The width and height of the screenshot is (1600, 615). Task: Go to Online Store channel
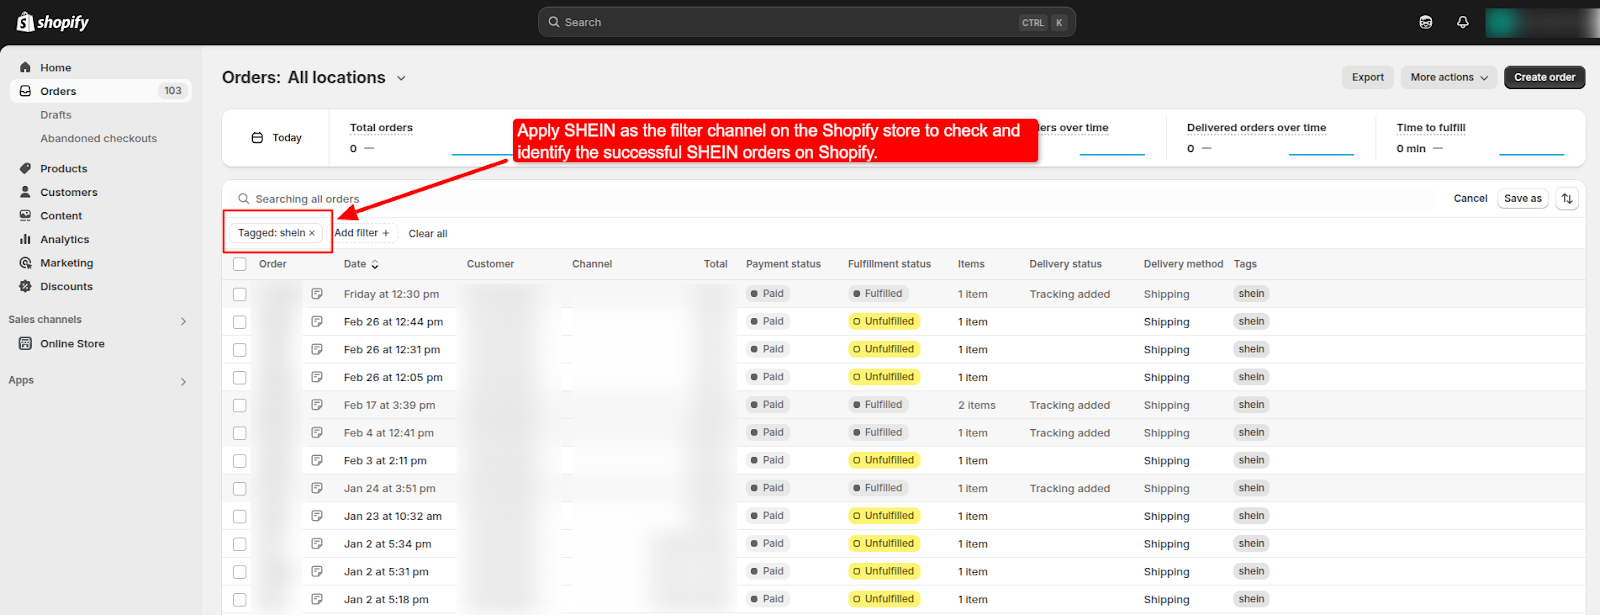click(72, 343)
